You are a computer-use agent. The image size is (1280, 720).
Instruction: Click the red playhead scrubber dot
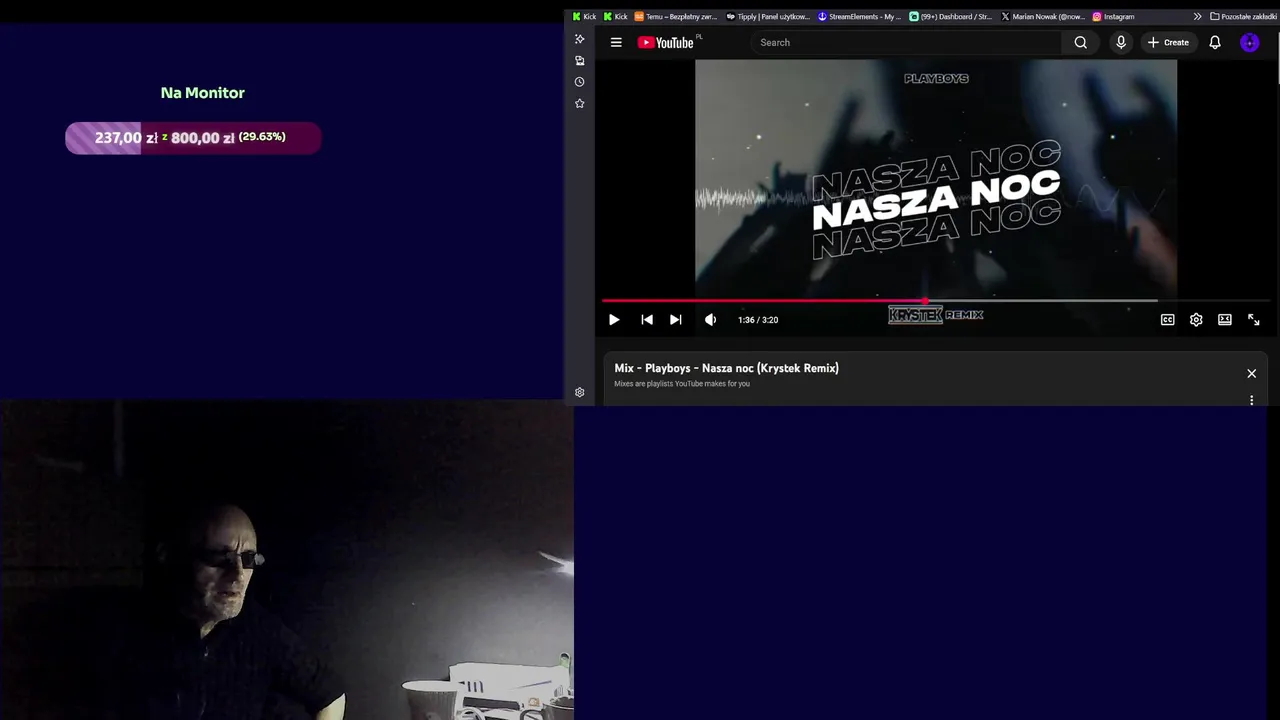[925, 300]
